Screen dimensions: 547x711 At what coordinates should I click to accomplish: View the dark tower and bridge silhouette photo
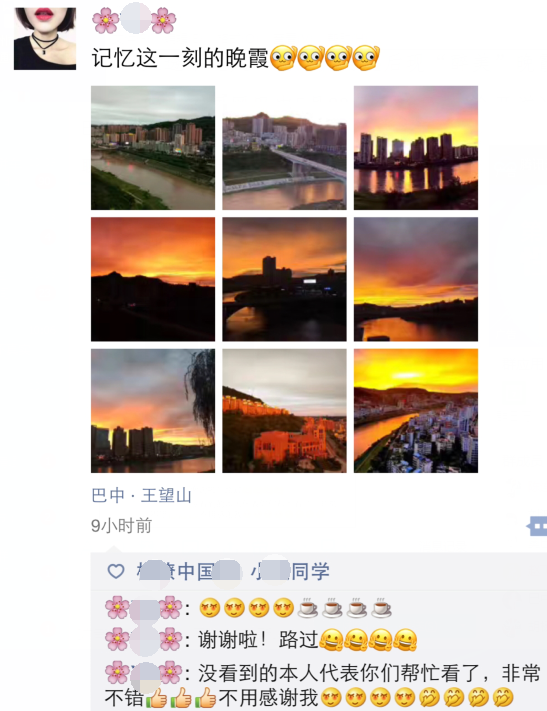click(x=284, y=279)
